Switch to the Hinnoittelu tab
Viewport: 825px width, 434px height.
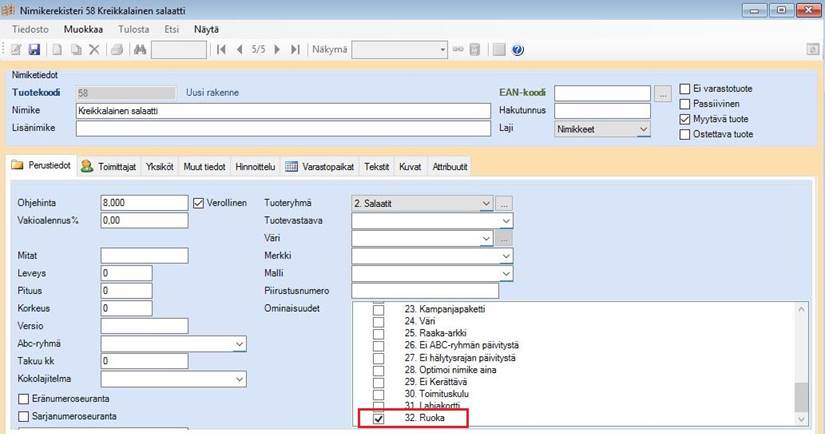[257, 166]
